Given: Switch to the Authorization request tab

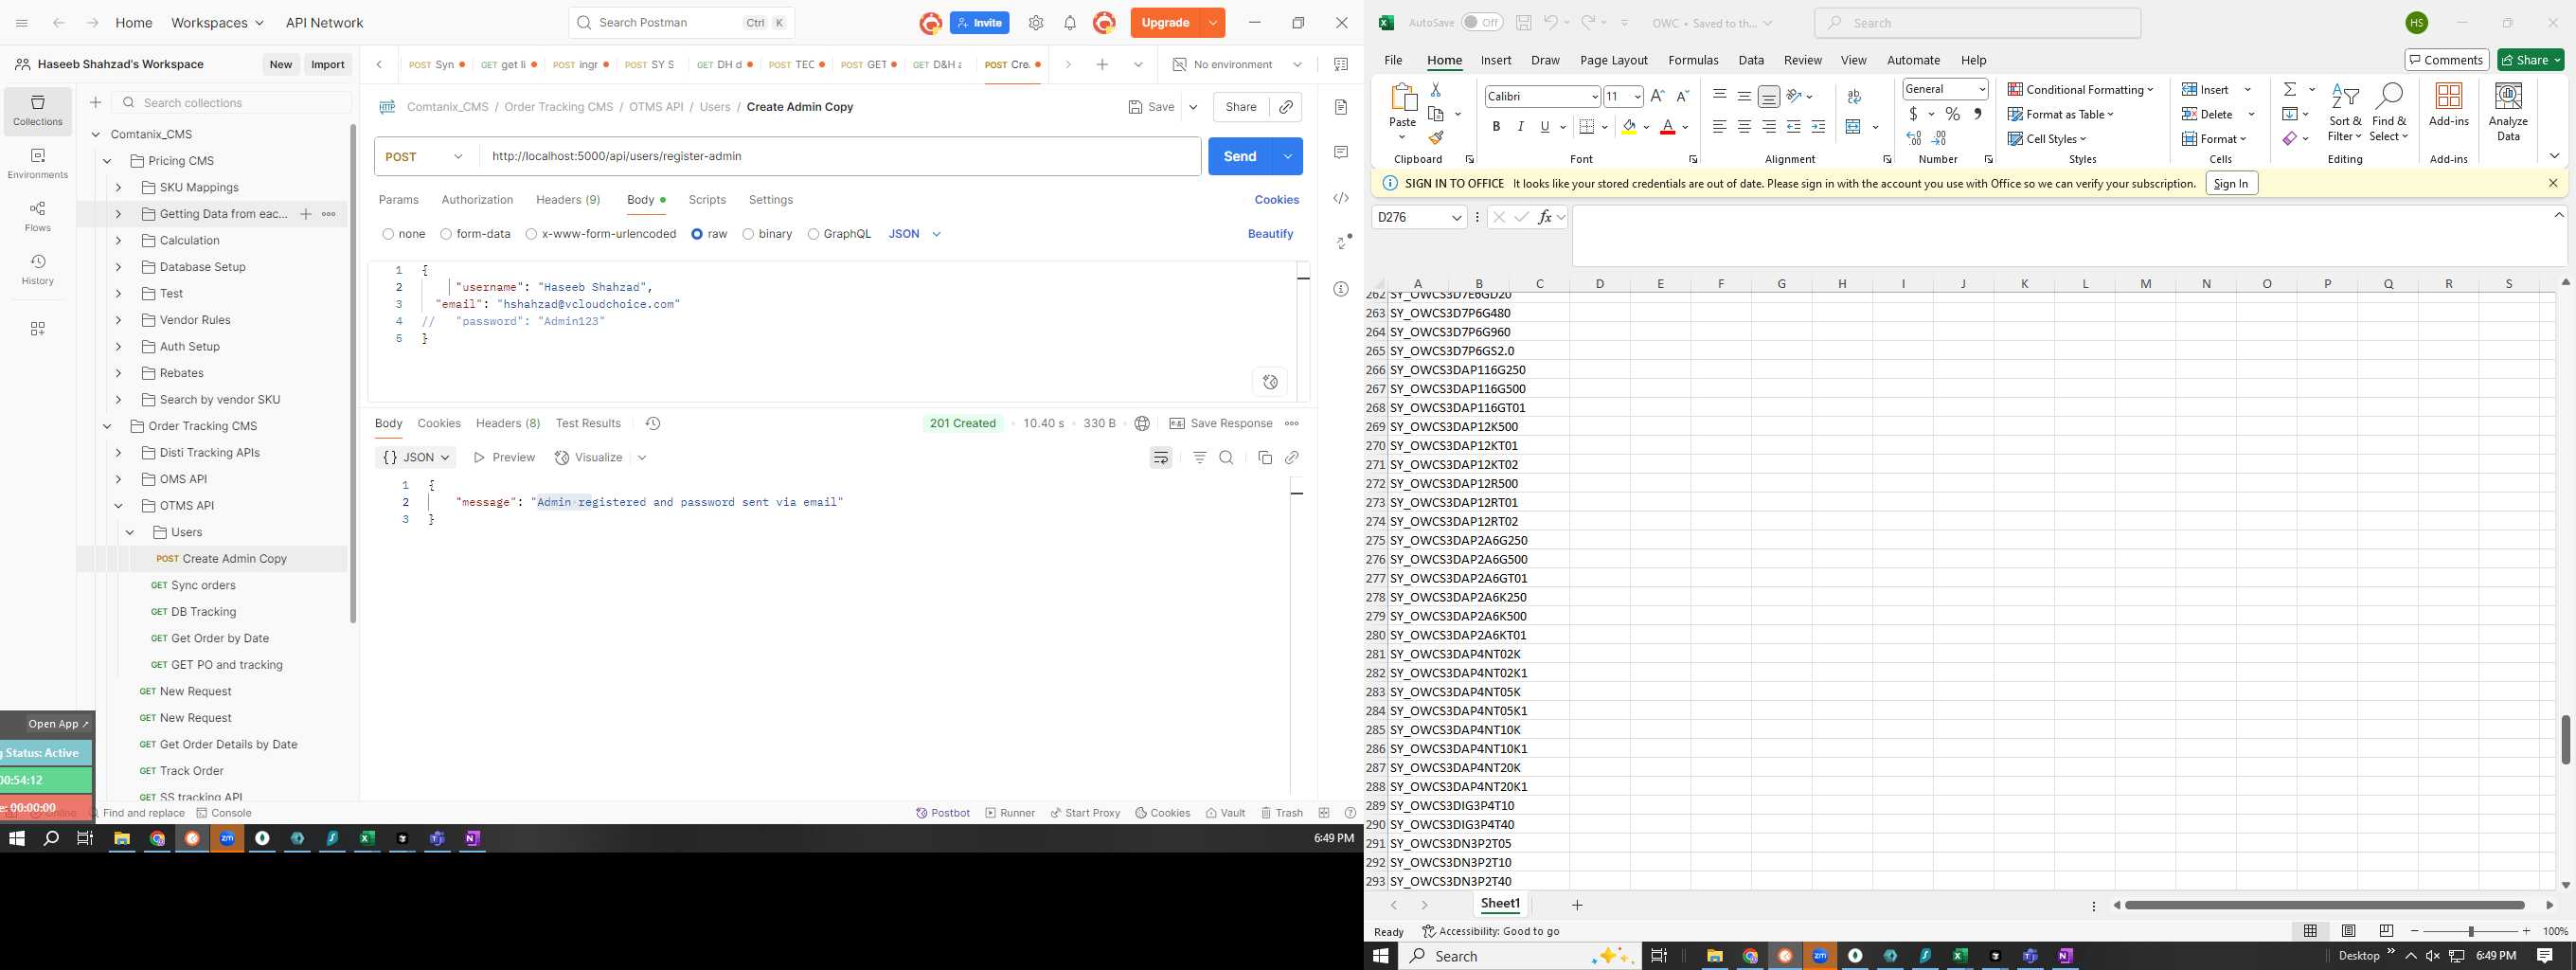Looking at the screenshot, I should pos(477,200).
